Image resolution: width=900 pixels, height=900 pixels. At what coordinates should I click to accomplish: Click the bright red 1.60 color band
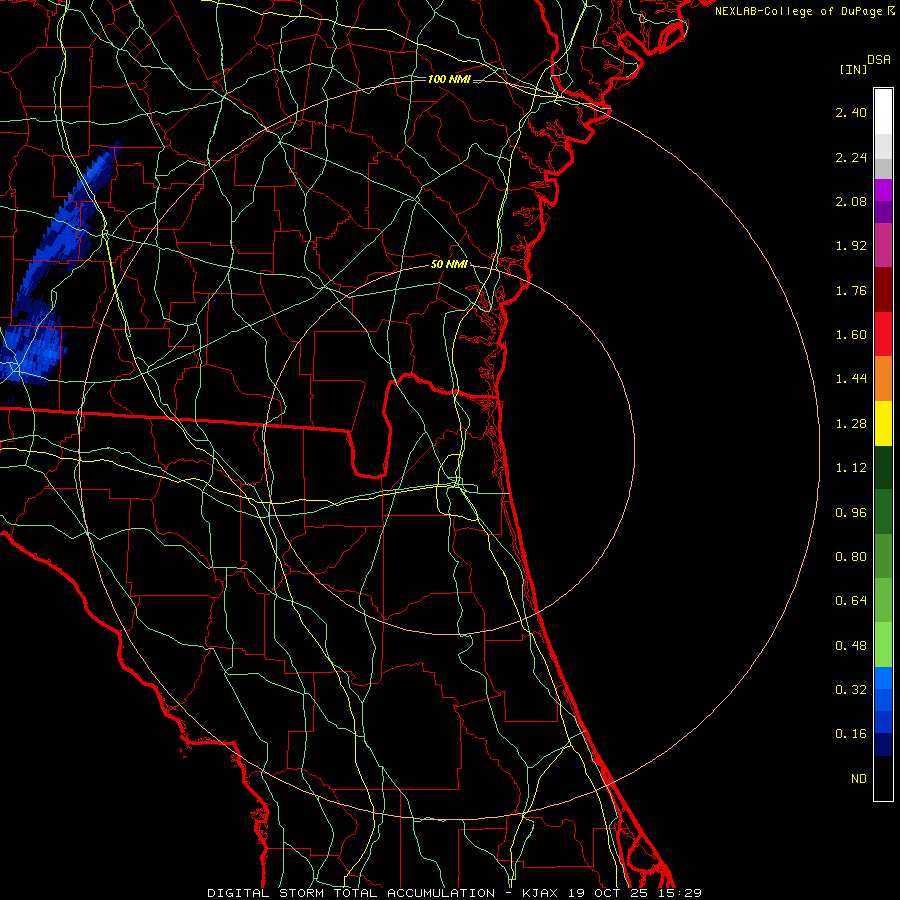point(883,334)
